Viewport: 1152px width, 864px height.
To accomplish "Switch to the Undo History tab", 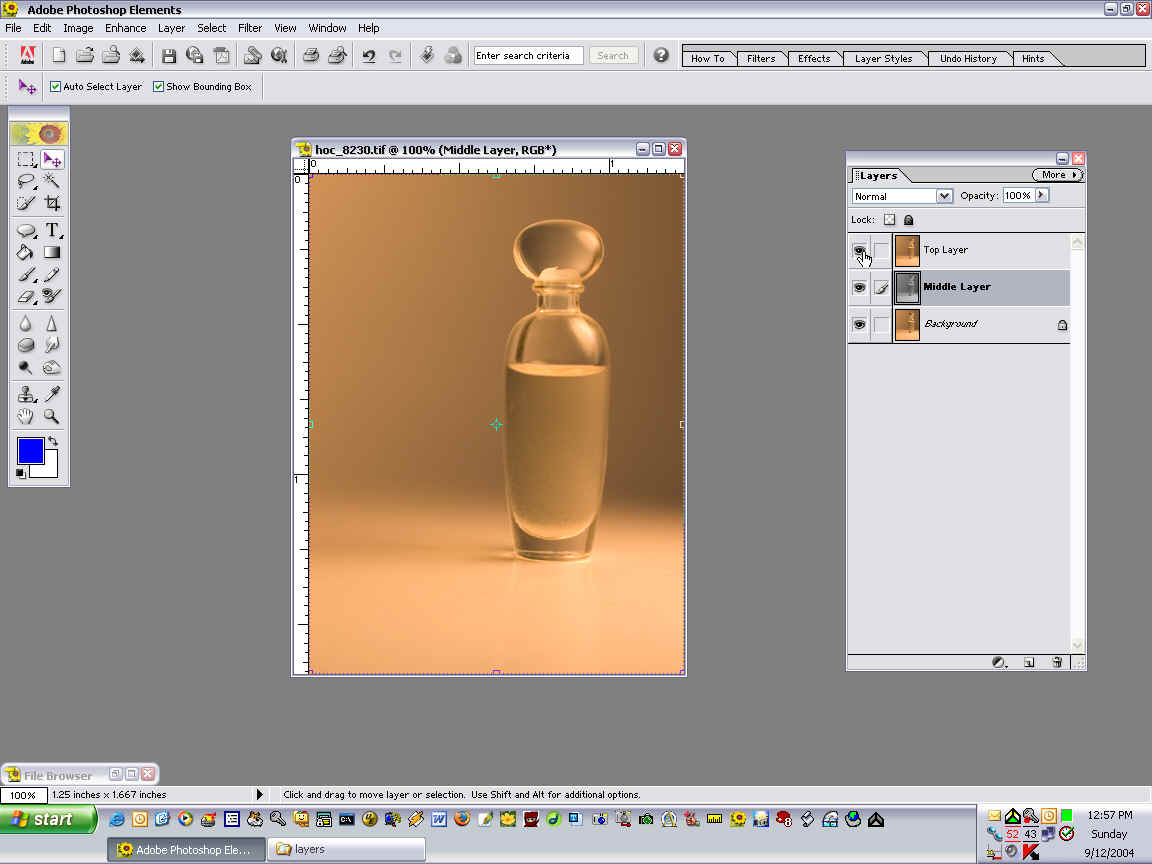I will pos(967,58).
